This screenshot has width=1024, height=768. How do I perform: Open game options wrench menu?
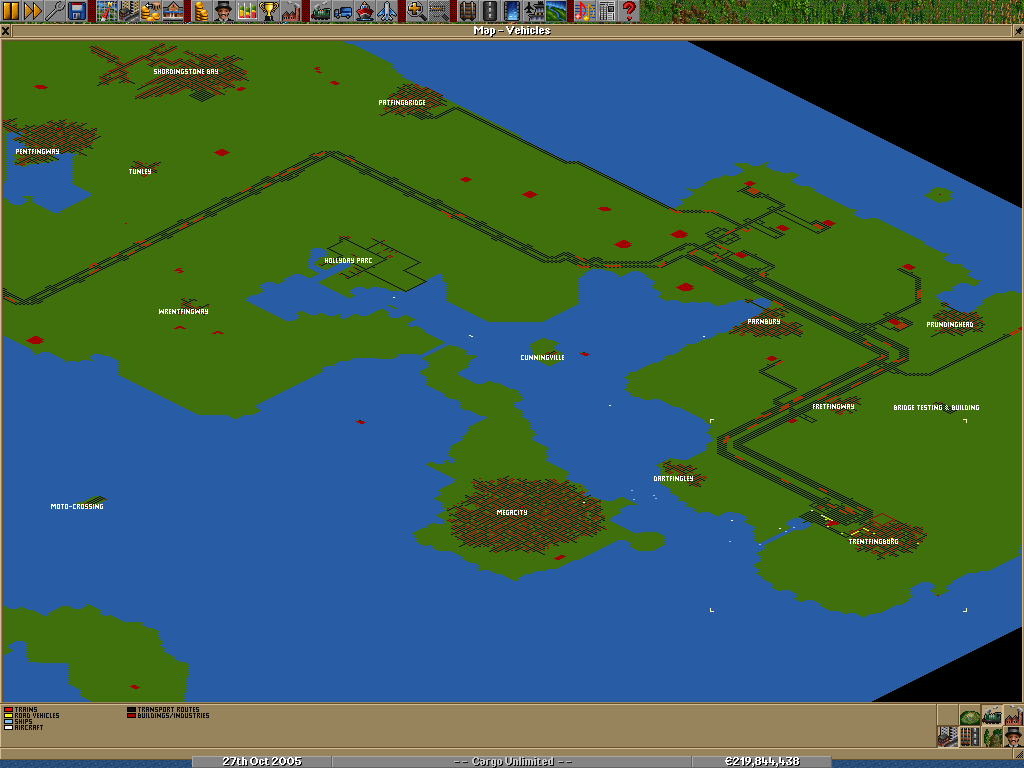click(55, 11)
